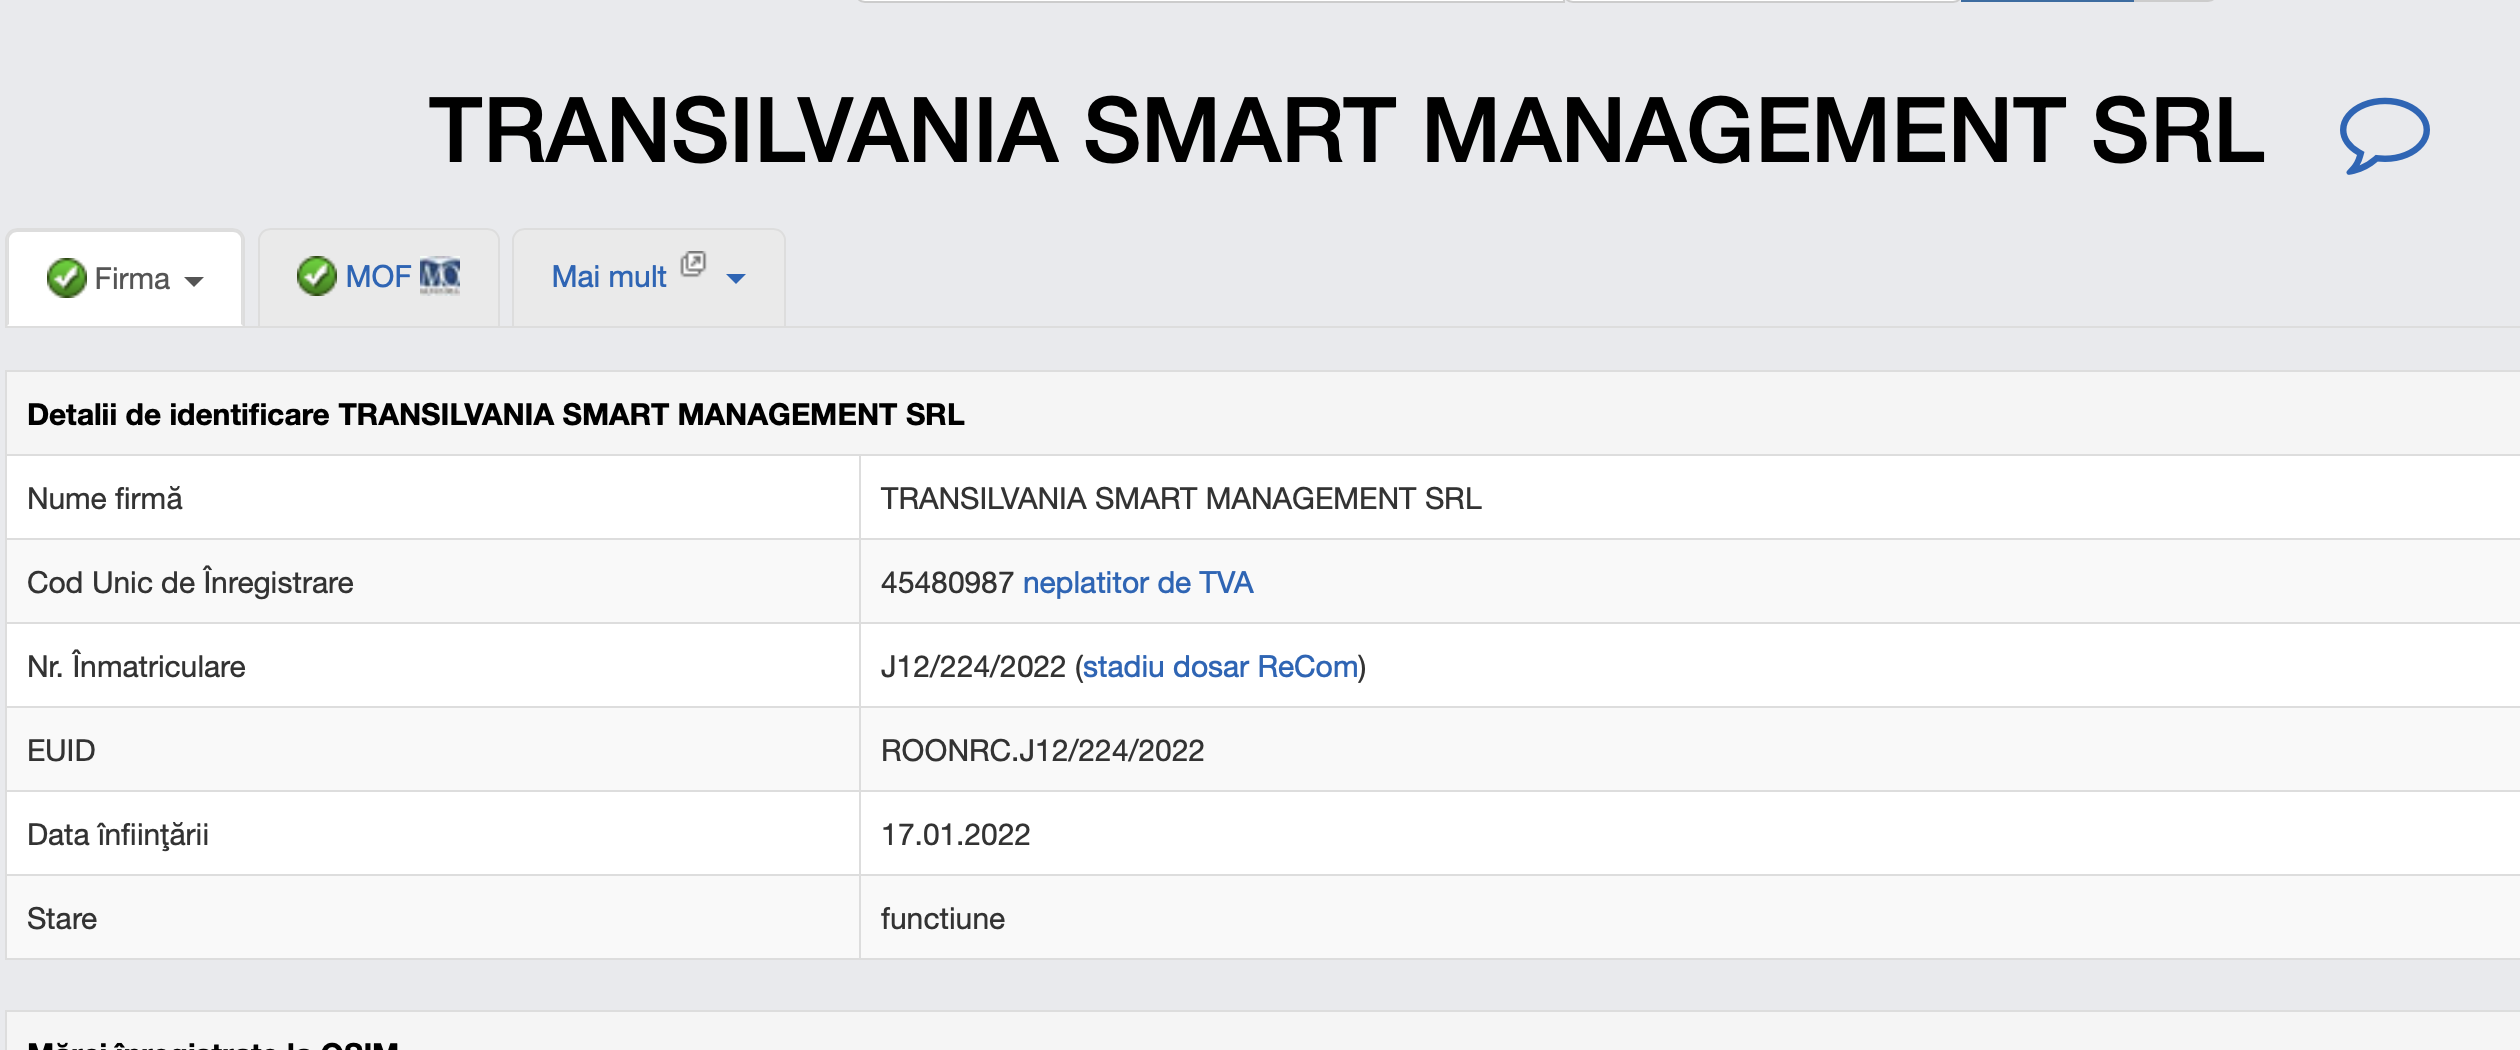
Task: Click the Monitorul Oficial logo icon
Action: coord(440,276)
